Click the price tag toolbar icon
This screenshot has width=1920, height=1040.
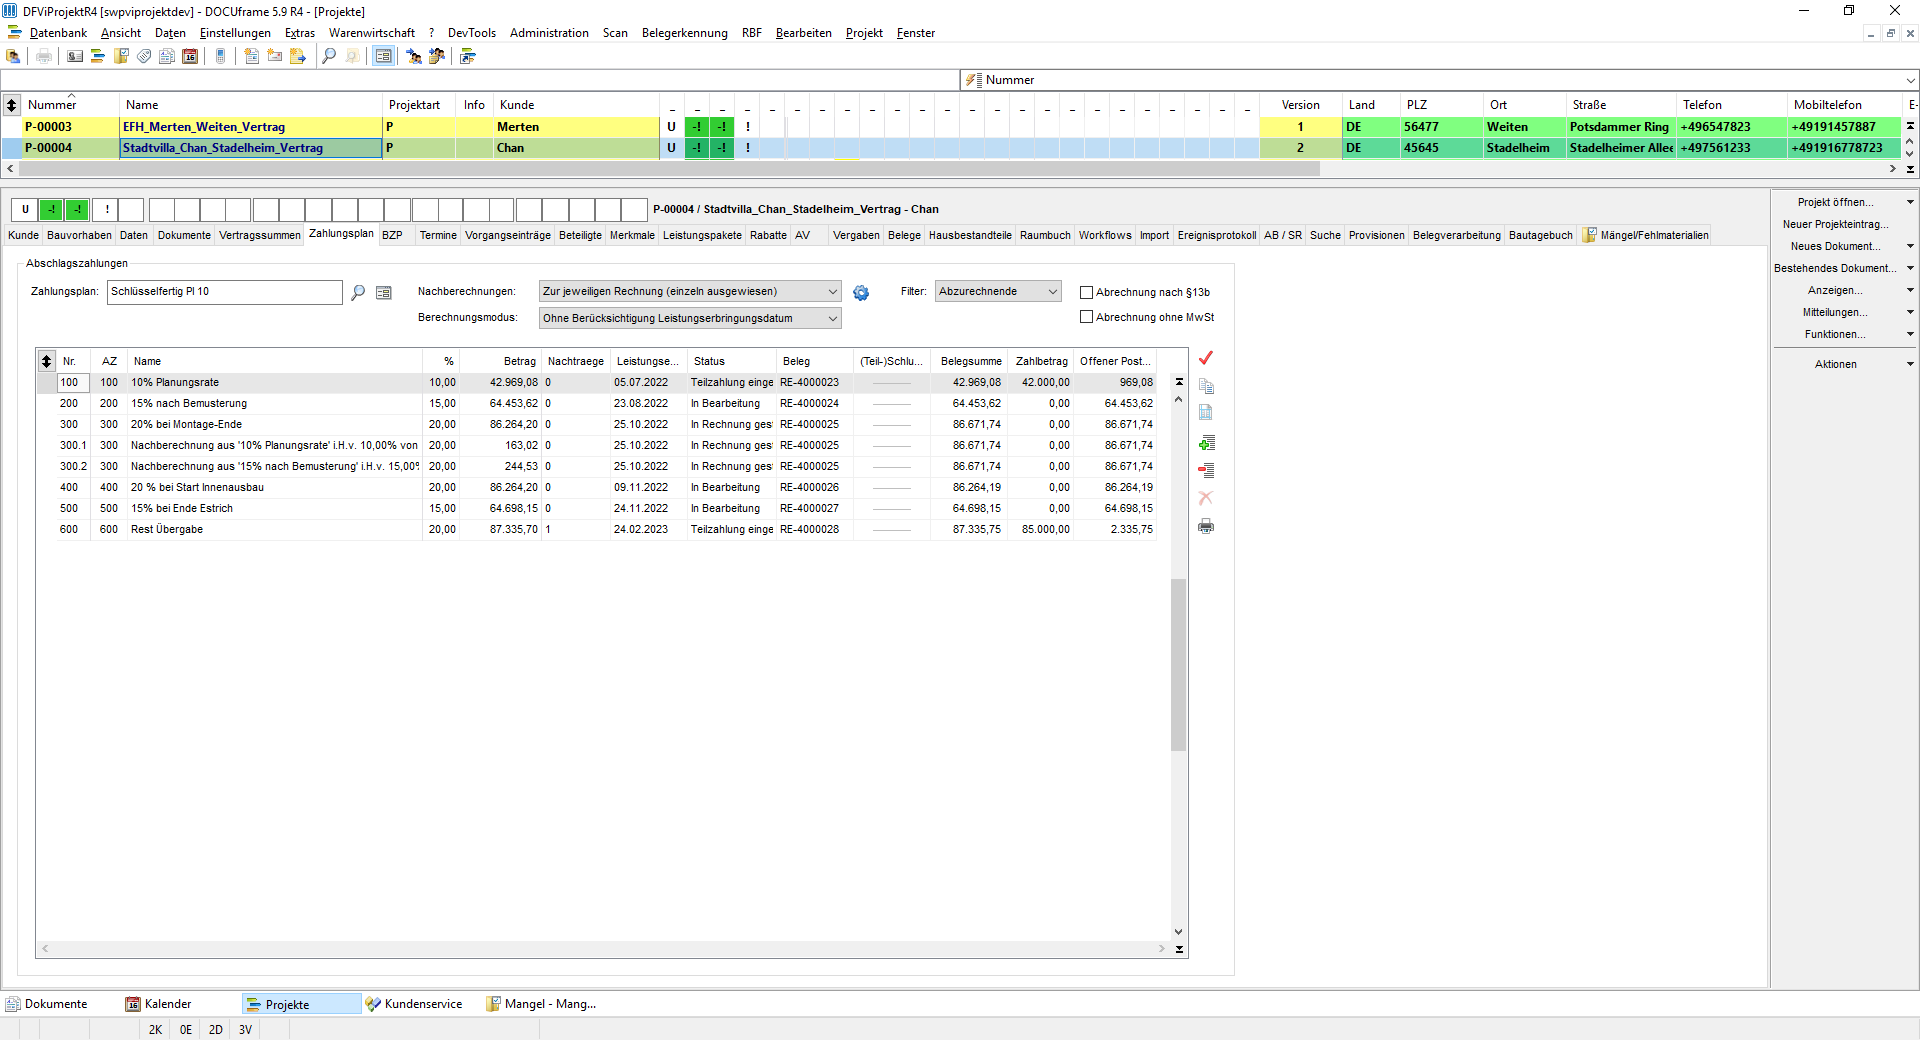pyautogui.click(x=144, y=56)
